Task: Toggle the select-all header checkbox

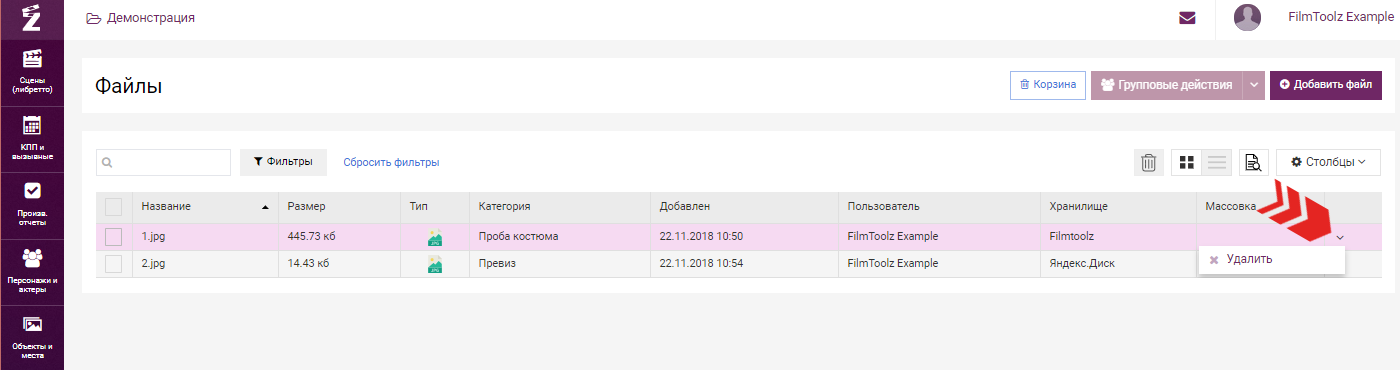Action: coord(113,207)
